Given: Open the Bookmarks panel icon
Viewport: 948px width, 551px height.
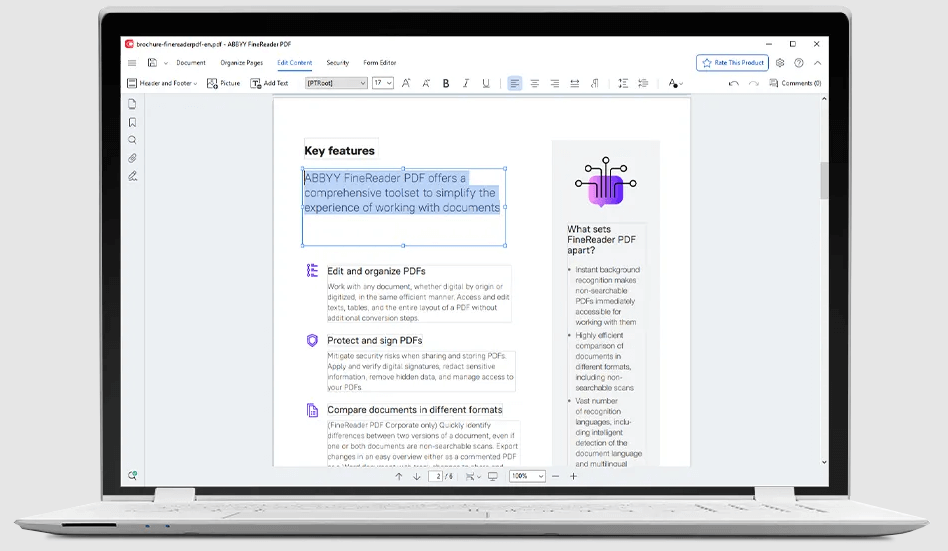Looking at the screenshot, I should point(132,122).
